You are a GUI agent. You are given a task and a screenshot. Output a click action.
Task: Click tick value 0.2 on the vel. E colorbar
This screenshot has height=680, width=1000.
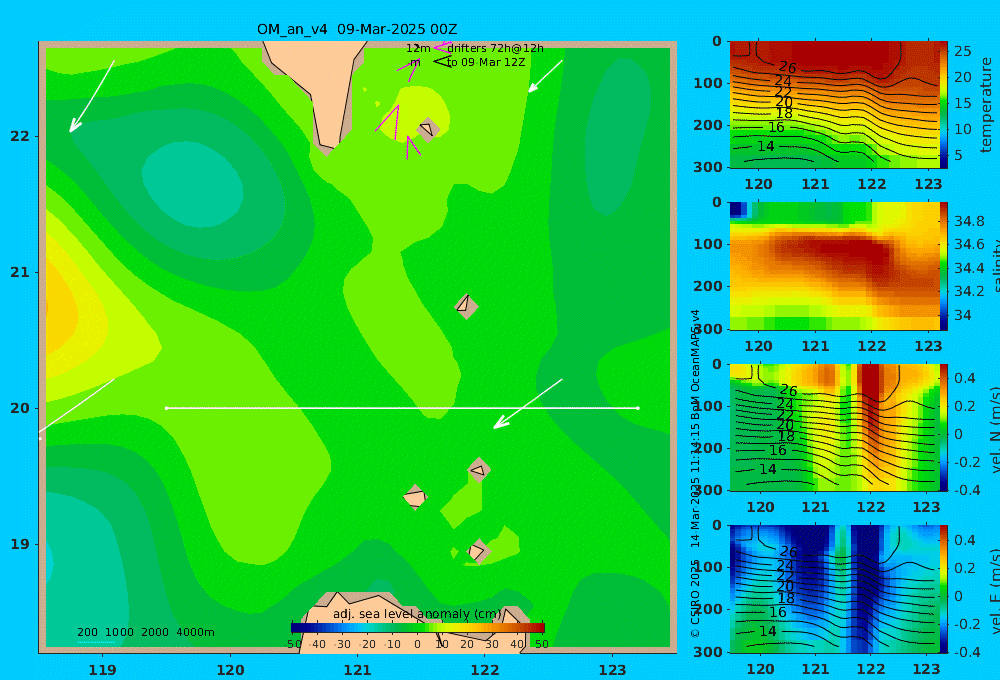coord(965,568)
